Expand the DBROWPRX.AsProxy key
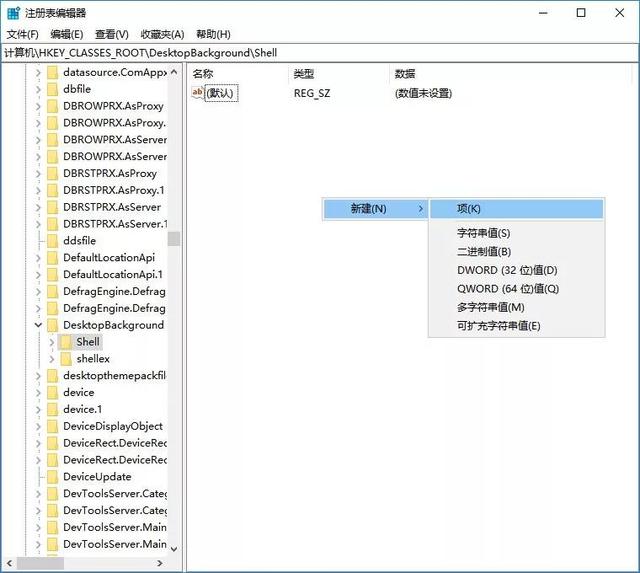Screen dimensions: 640x573 tap(38, 106)
